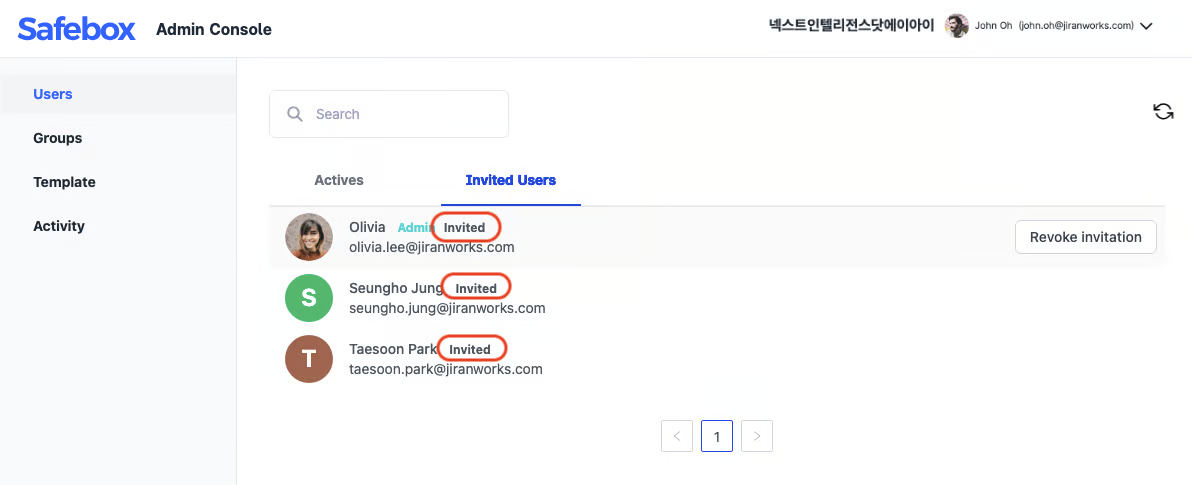The width and height of the screenshot is (1192, 485).
Task: Open Template in the sidebar
Action: [64, 182]
